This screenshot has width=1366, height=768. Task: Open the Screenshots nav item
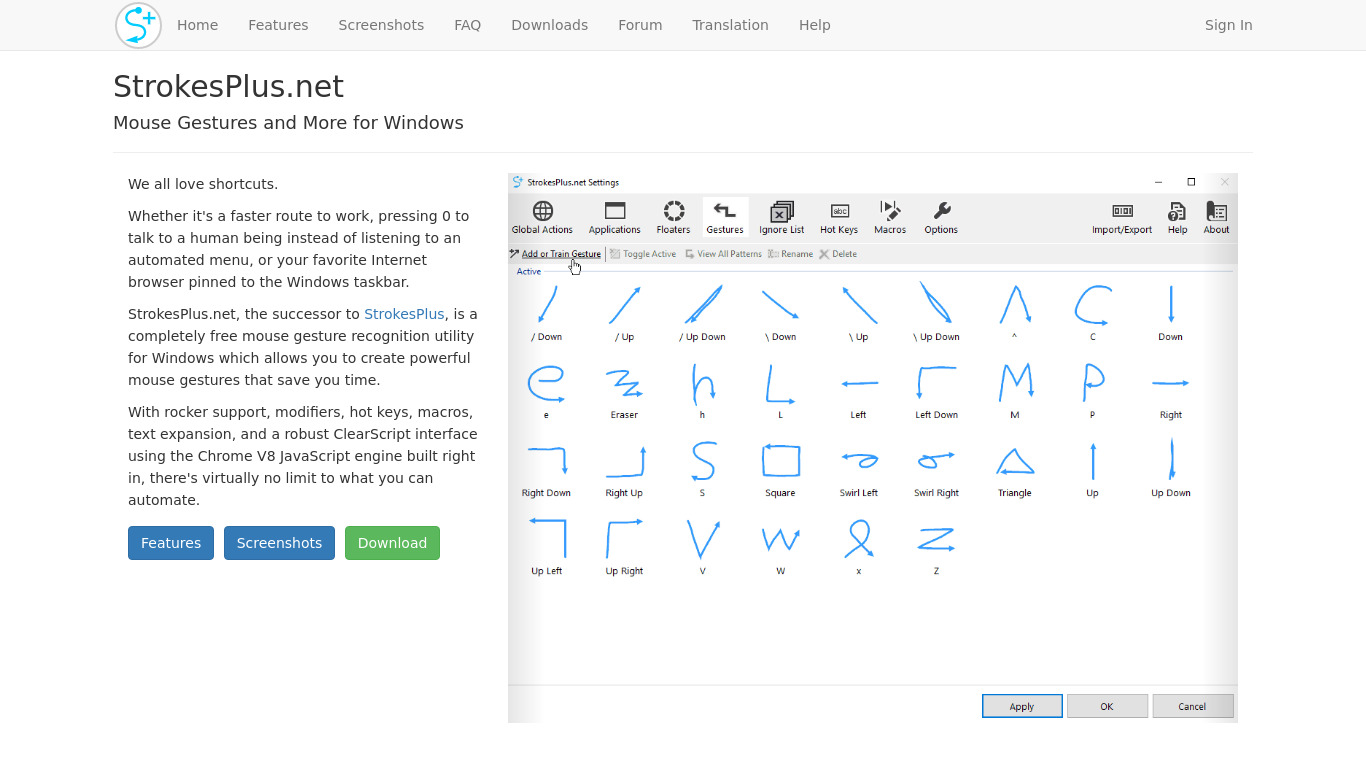pyautogui.click(x=381, y=25)
